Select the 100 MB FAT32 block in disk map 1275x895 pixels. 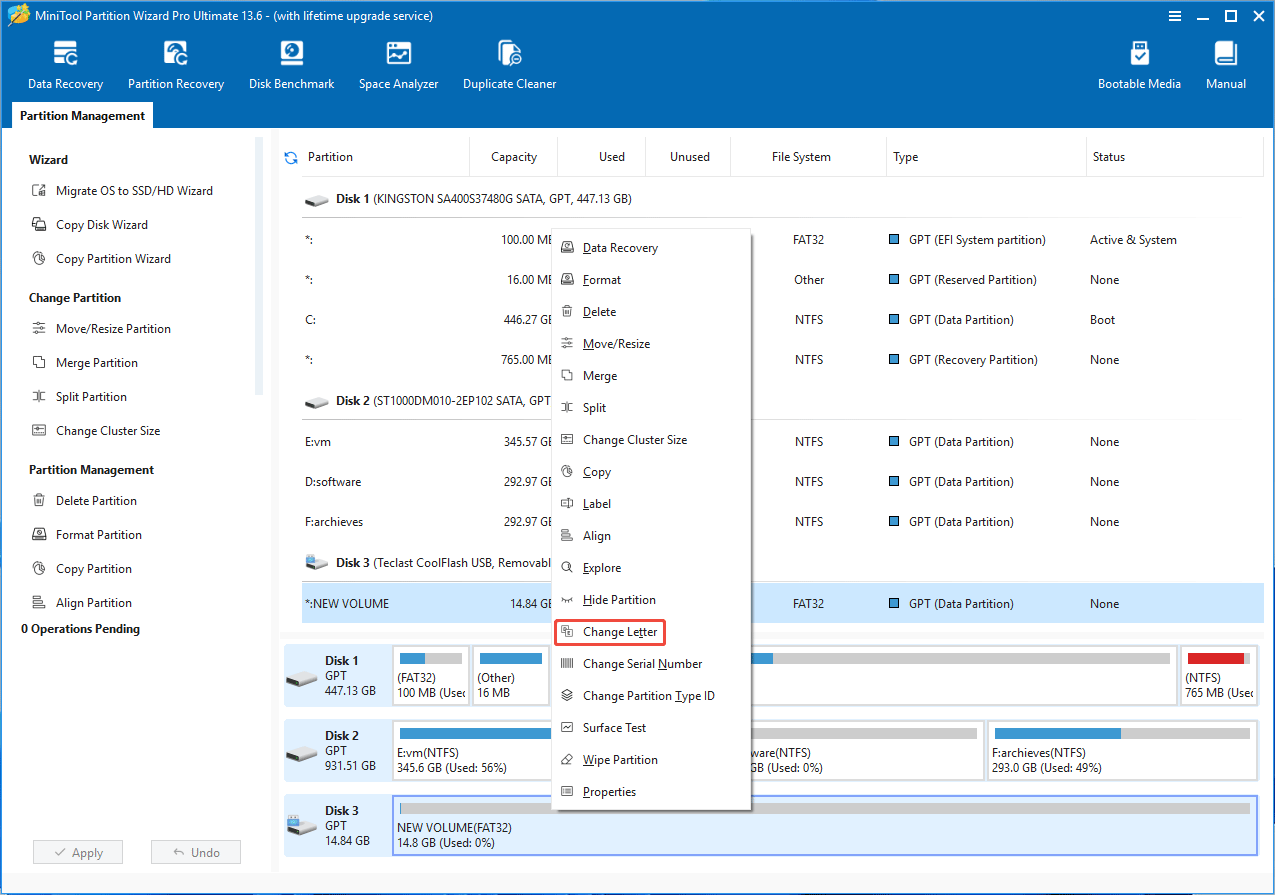pos(431,675)
